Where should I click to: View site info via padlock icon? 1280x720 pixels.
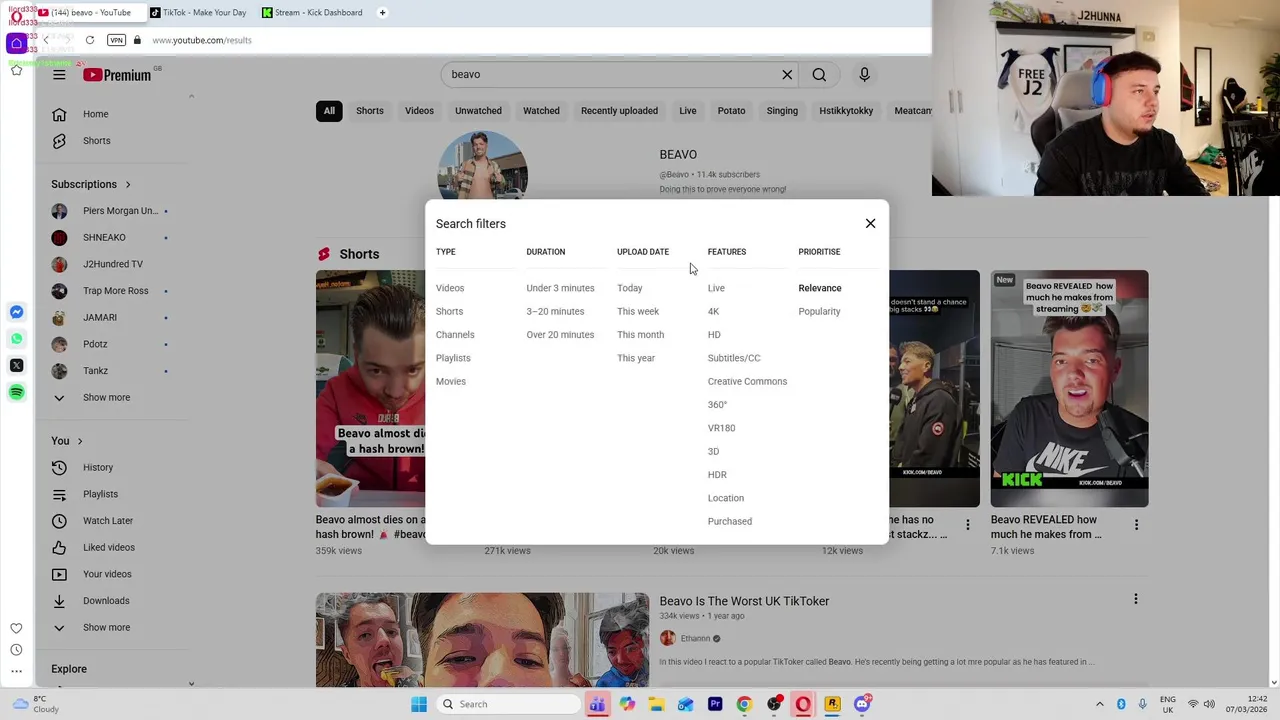coord(137,40)
